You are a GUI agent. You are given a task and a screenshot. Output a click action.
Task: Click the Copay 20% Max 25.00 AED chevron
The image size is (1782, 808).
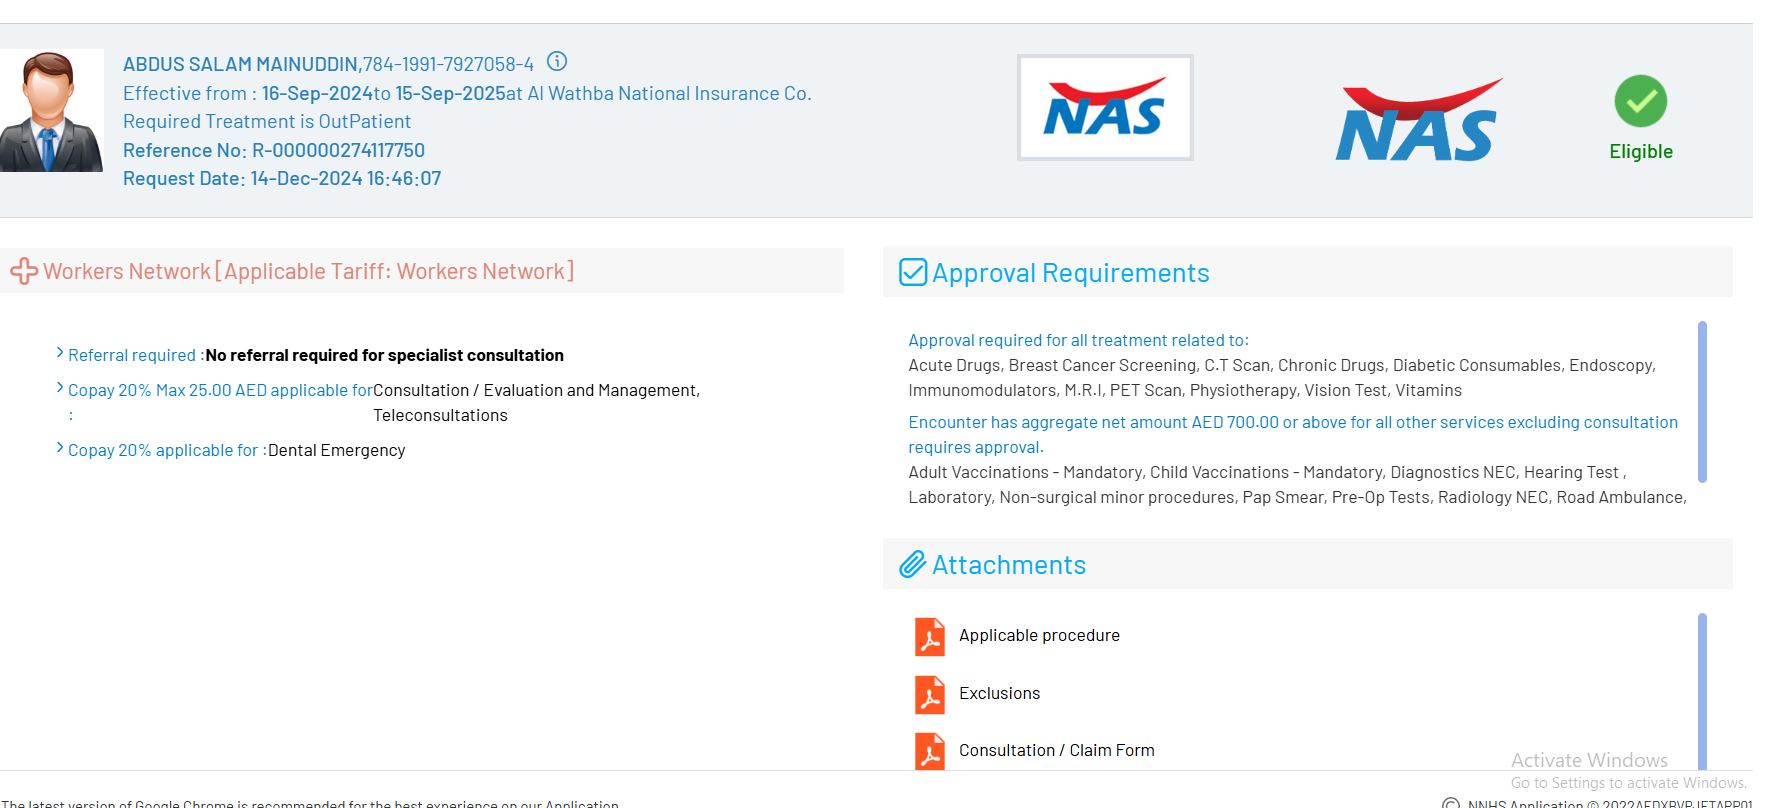tap(60, 388)
